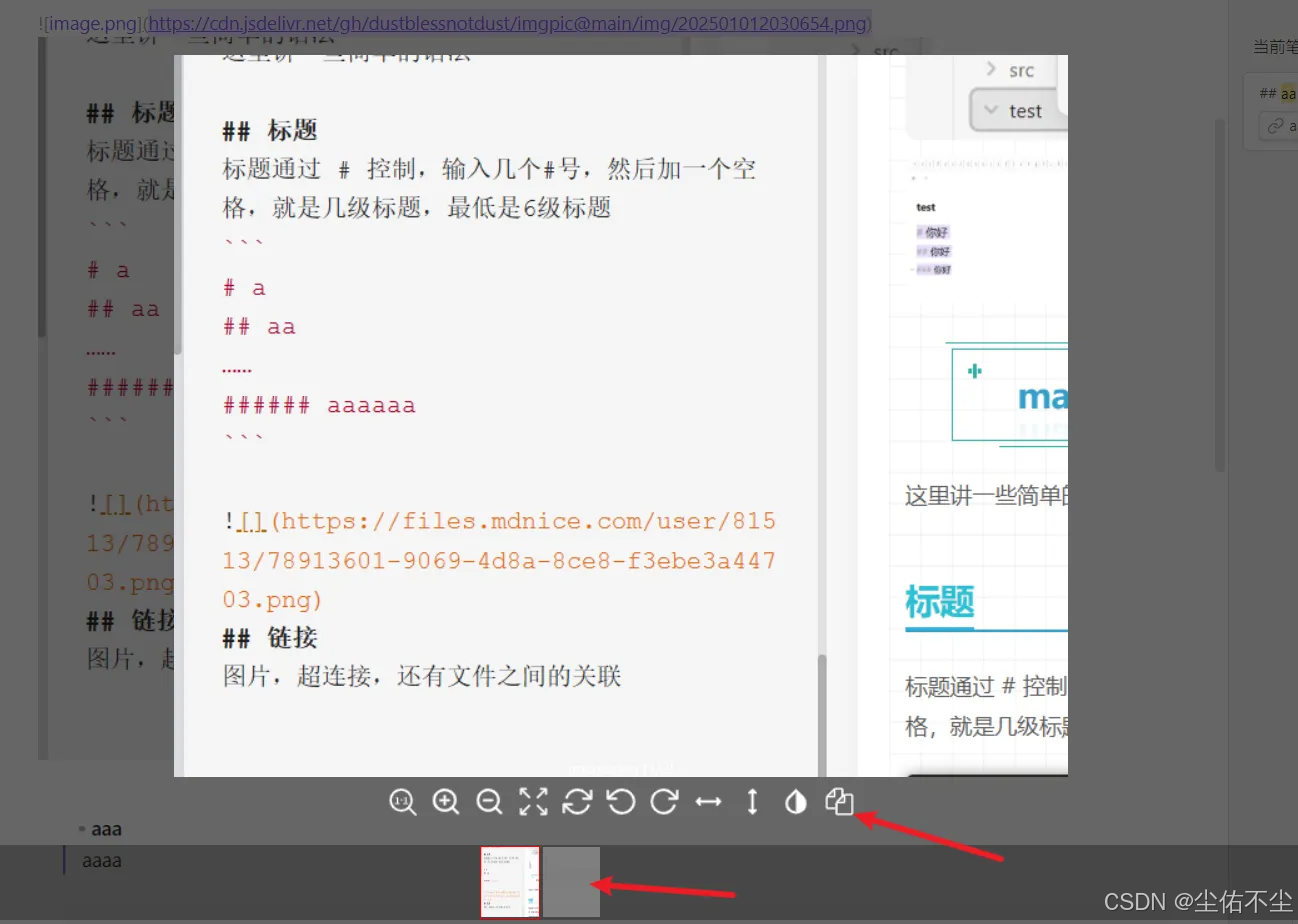
Task: Click the '## aa' outline entry in the right panel
Action: click(1277, 93)
